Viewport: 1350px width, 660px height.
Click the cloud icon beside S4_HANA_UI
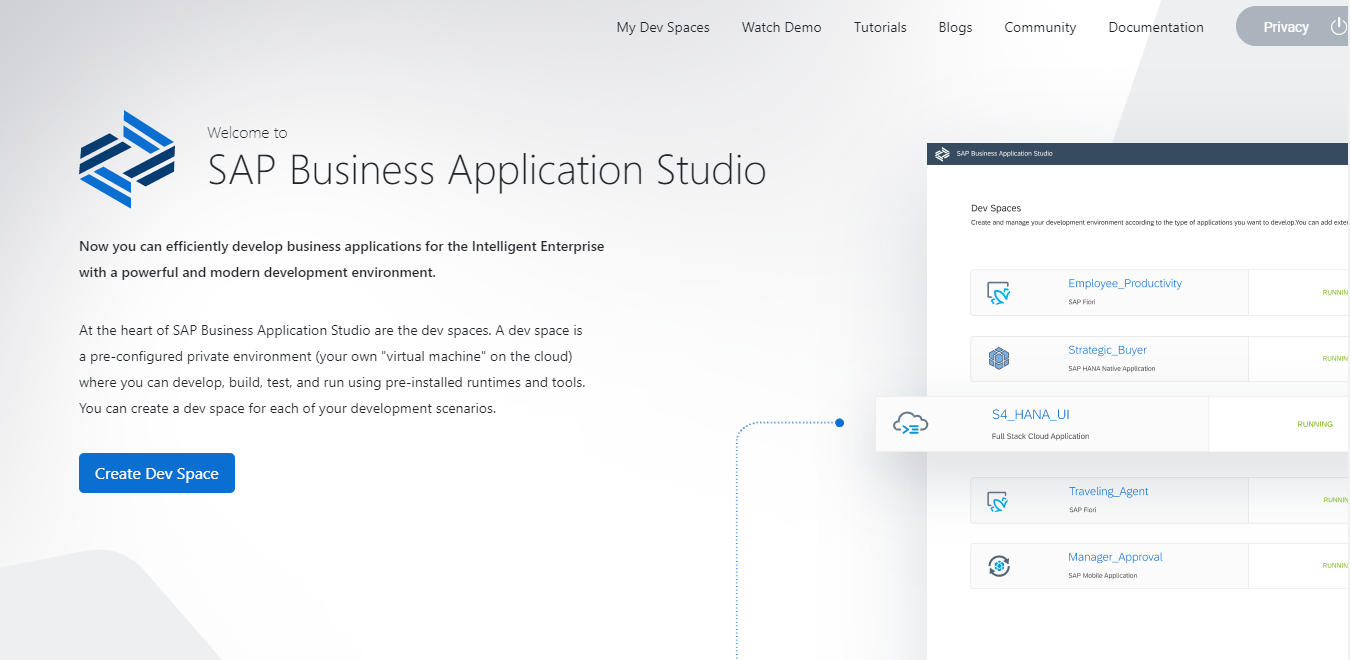(x=910, y=424)
